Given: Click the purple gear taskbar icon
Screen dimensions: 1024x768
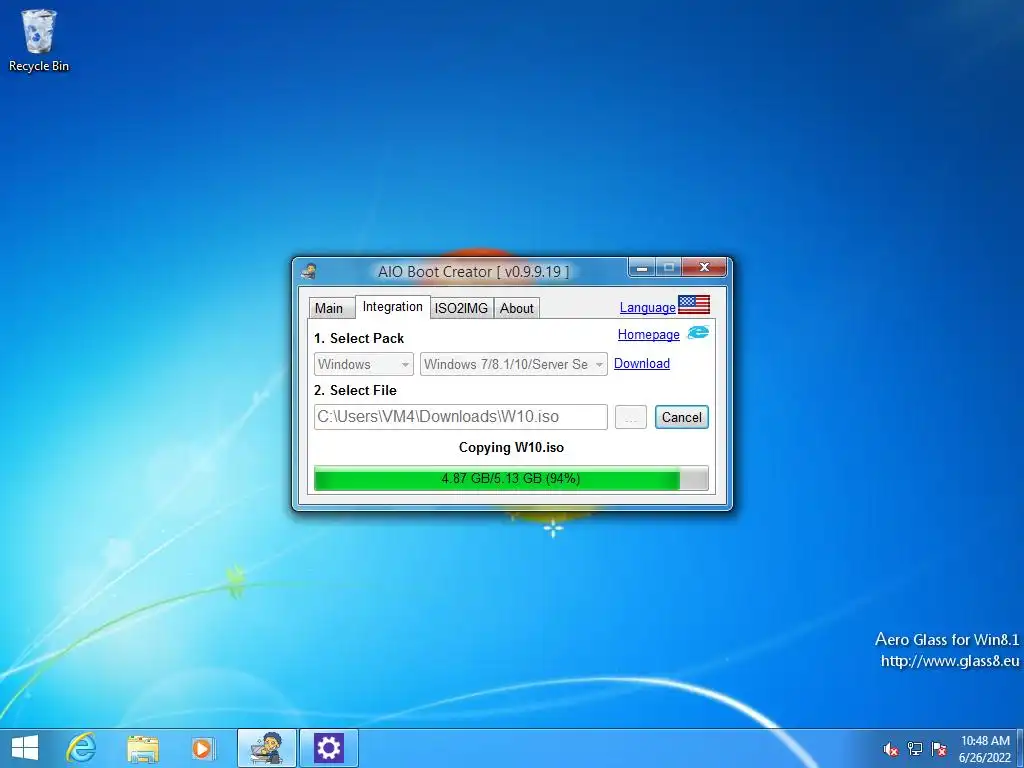Looking at the screenshot, I should coord(328,748).
